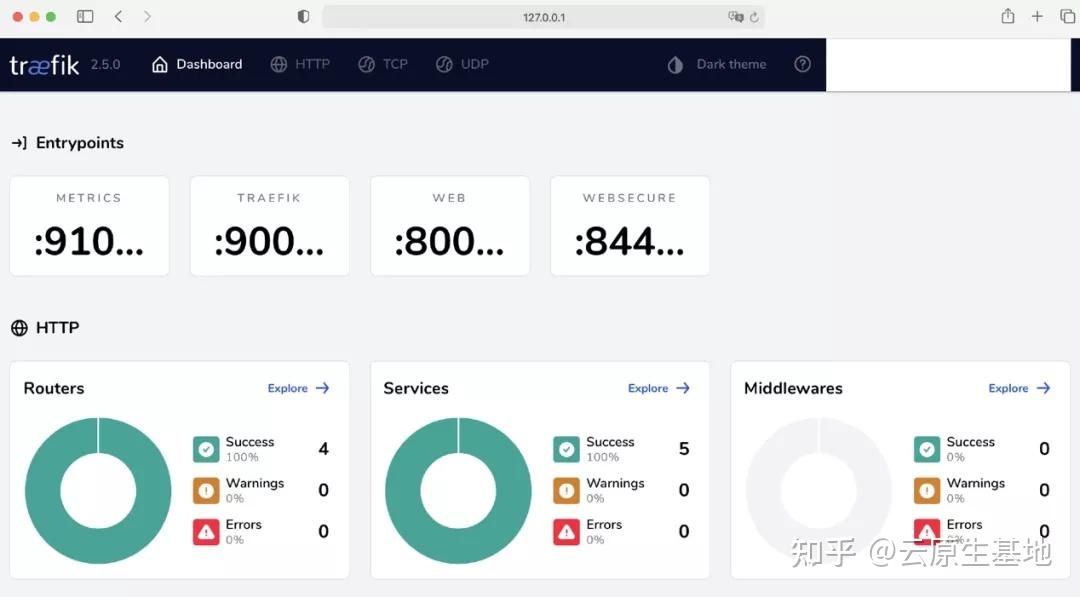Click the Entrypoints arrow icon

[19, 142]
